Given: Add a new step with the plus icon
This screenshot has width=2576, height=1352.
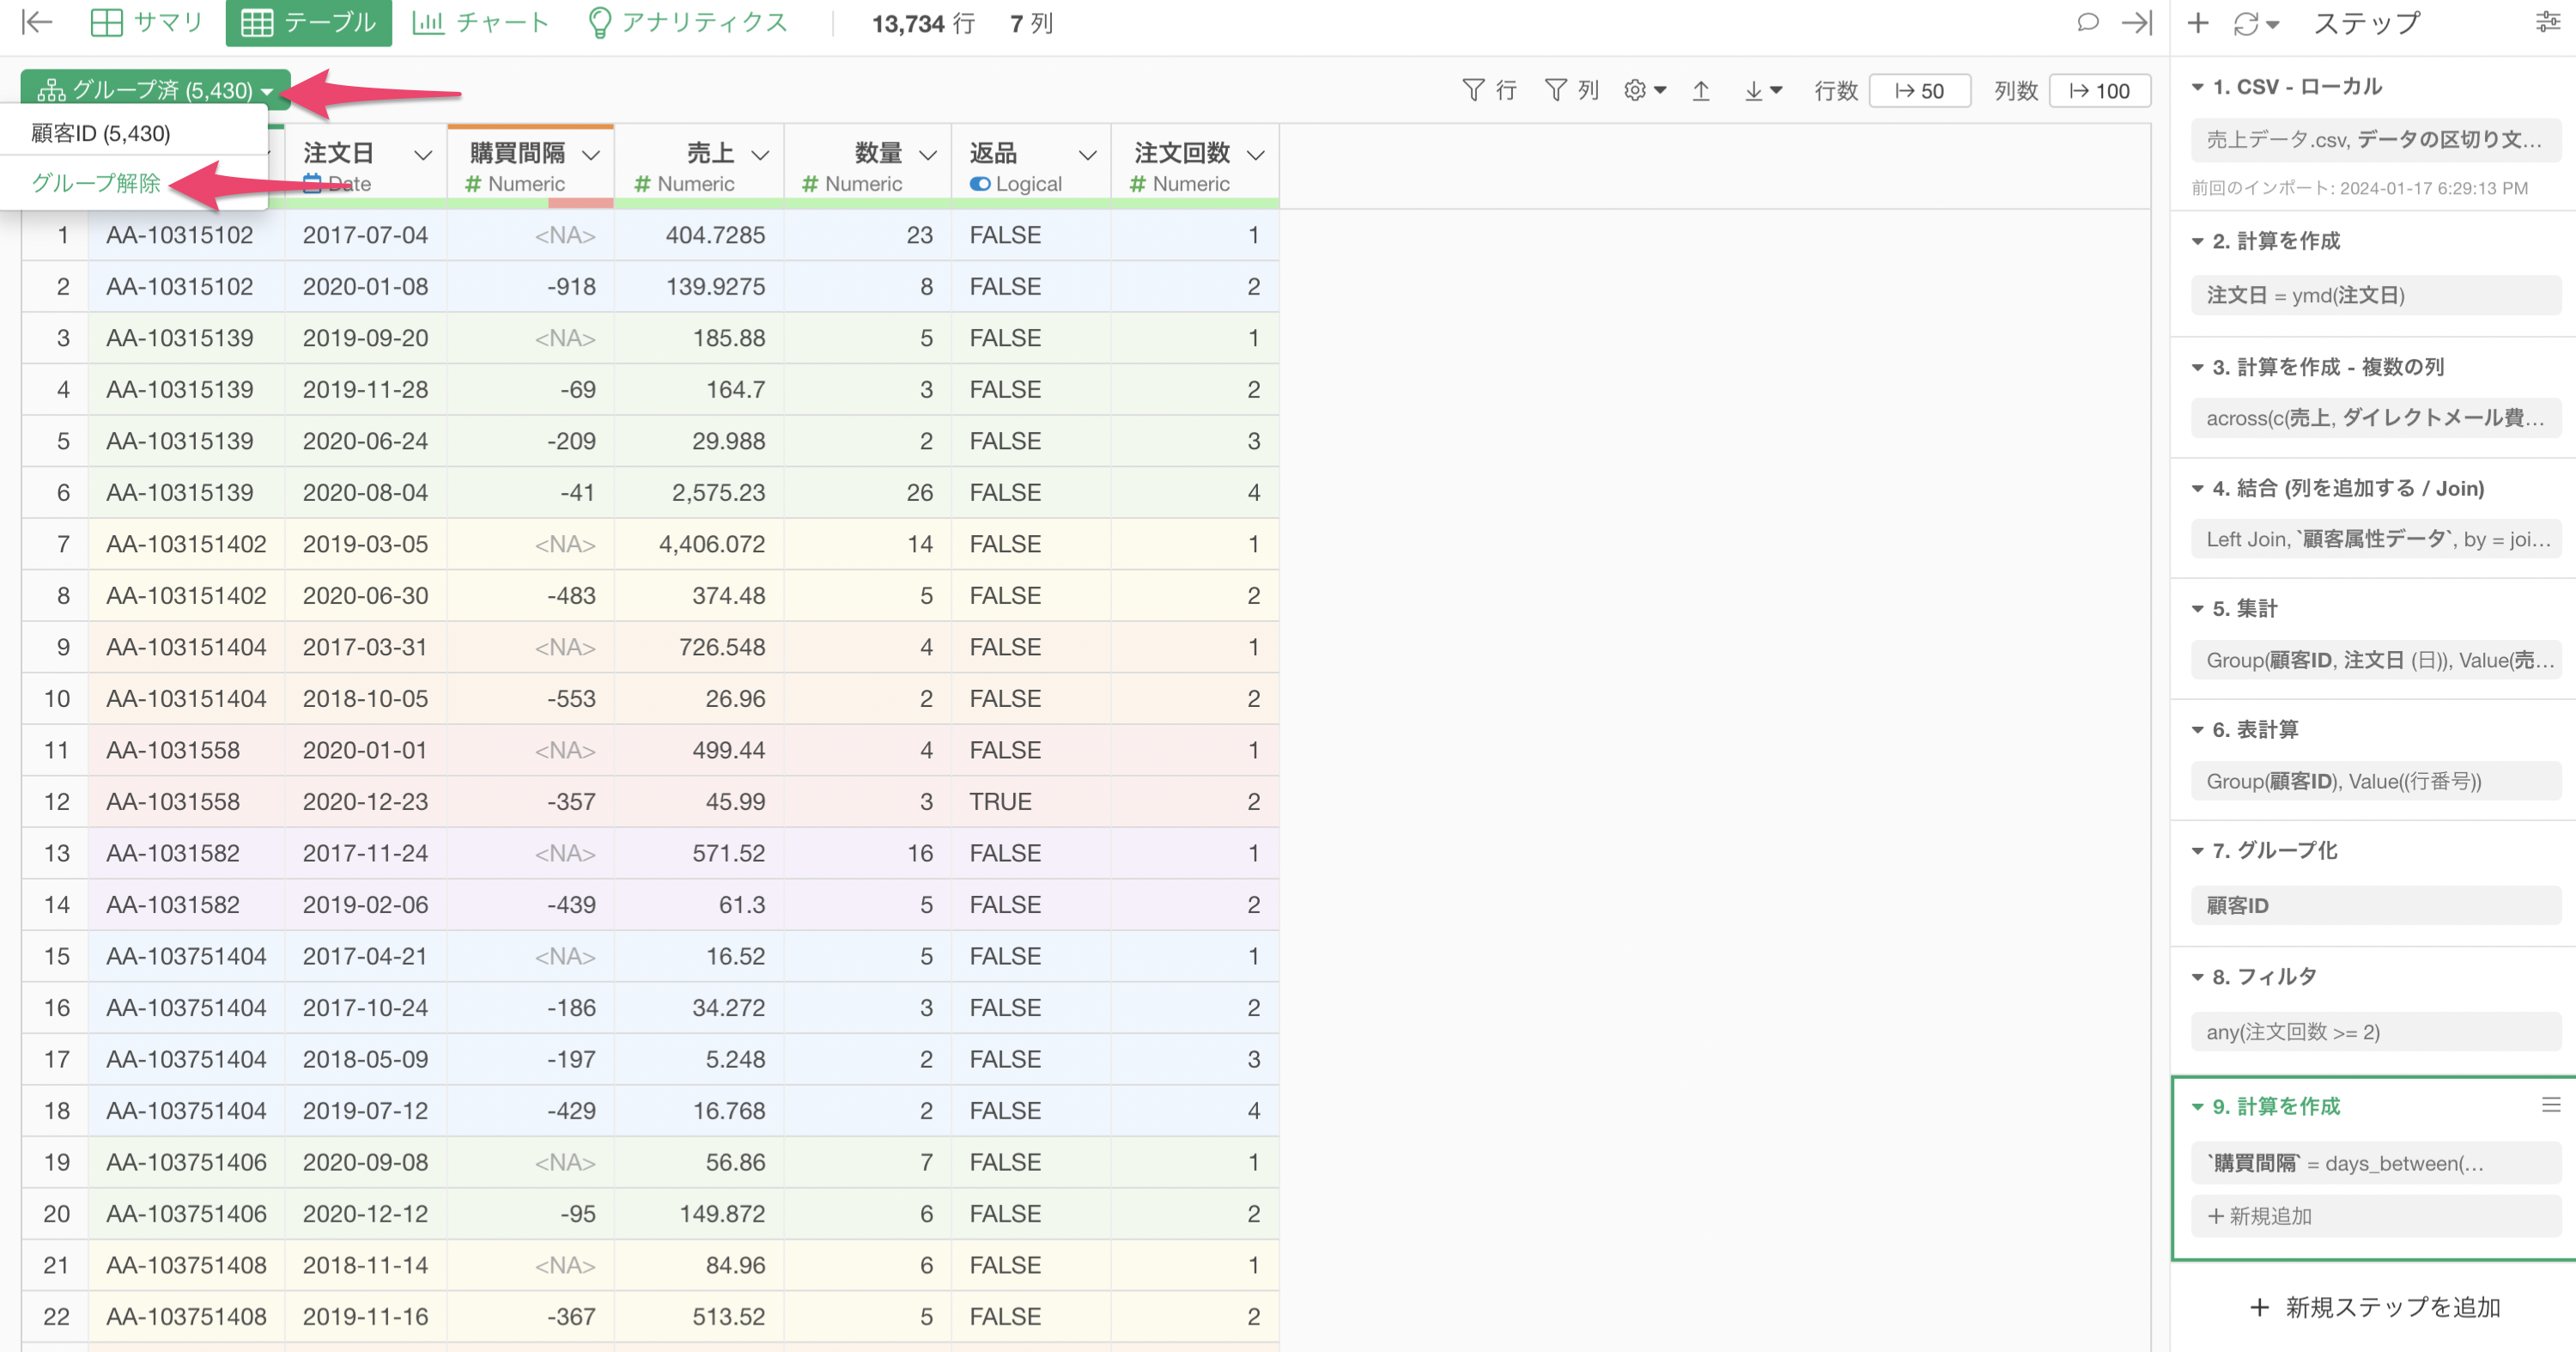Looking at the screenshot, I should 2198,22.
